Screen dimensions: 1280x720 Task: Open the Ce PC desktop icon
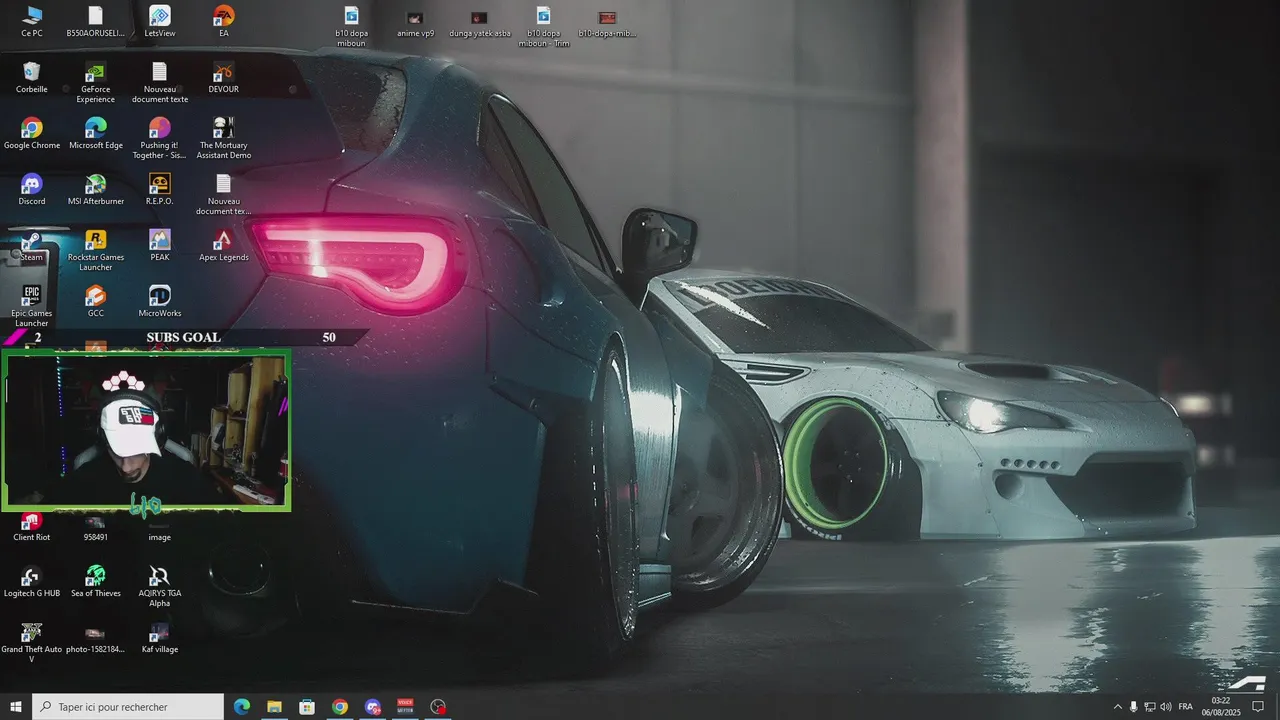[32, 21]
